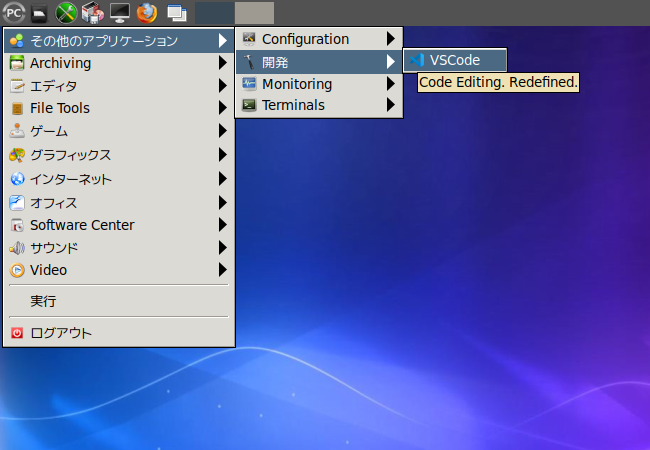This screenshot has height=450, width=650.
Task: Expand arrow next to Video
Action: 223,270
